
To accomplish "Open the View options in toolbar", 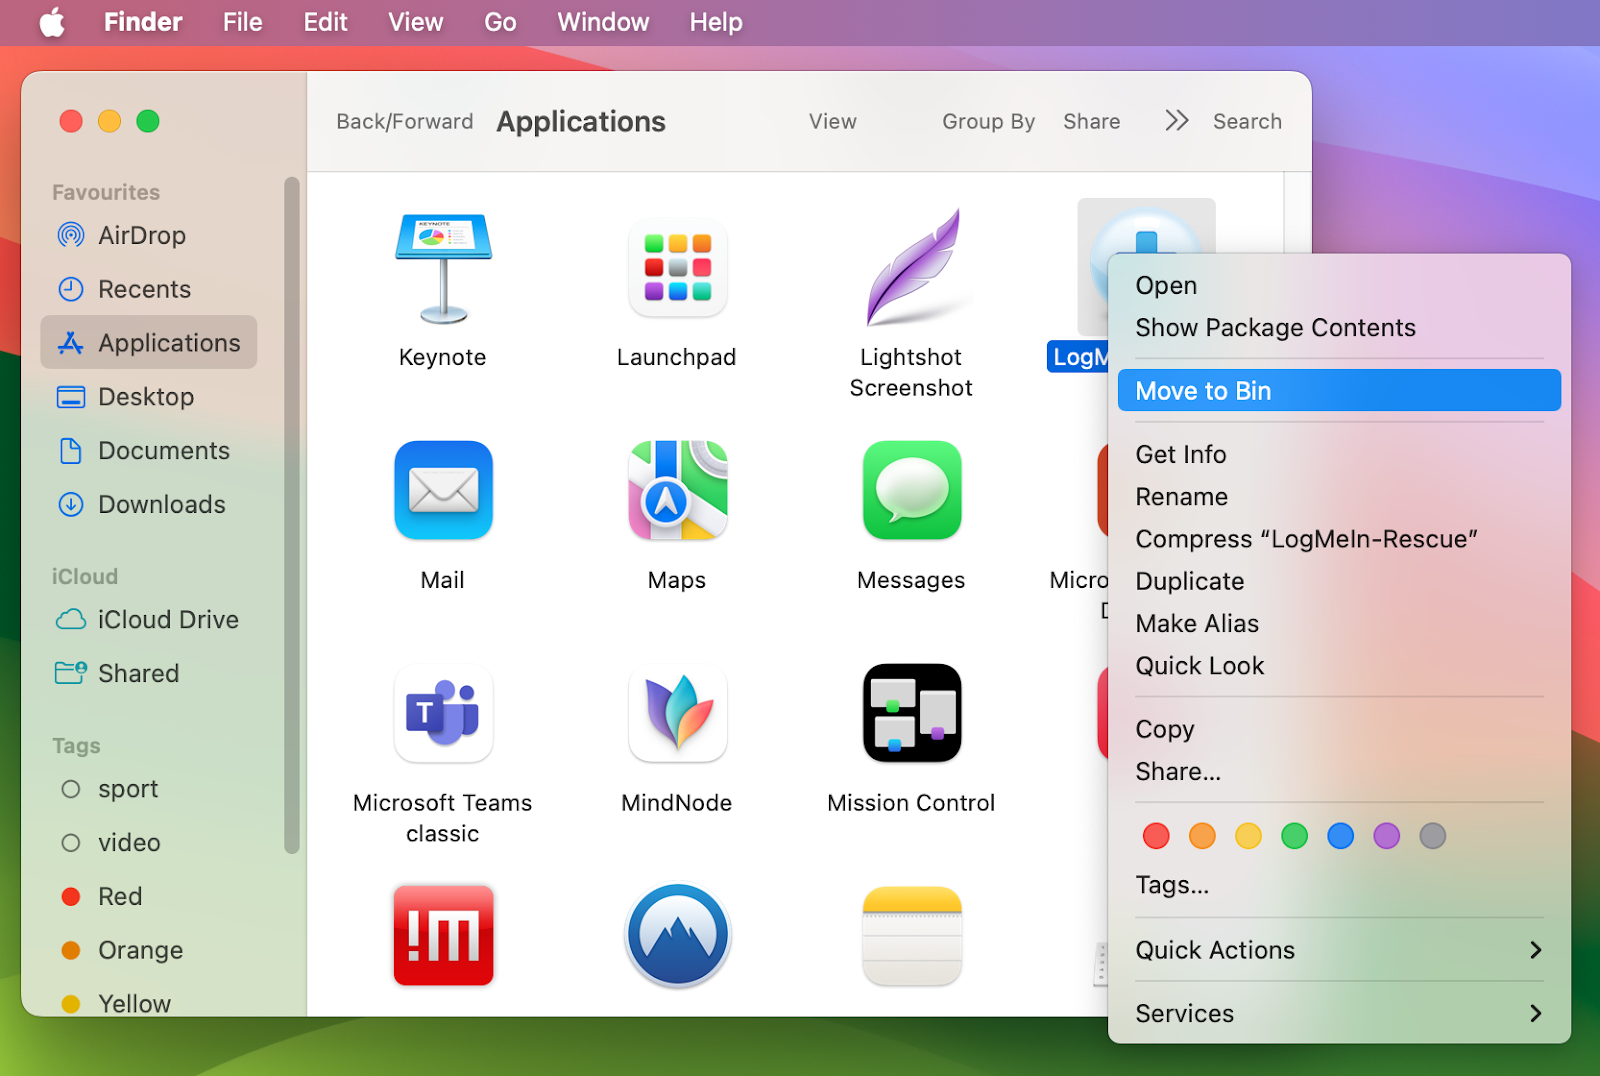I will coord(833,121).
